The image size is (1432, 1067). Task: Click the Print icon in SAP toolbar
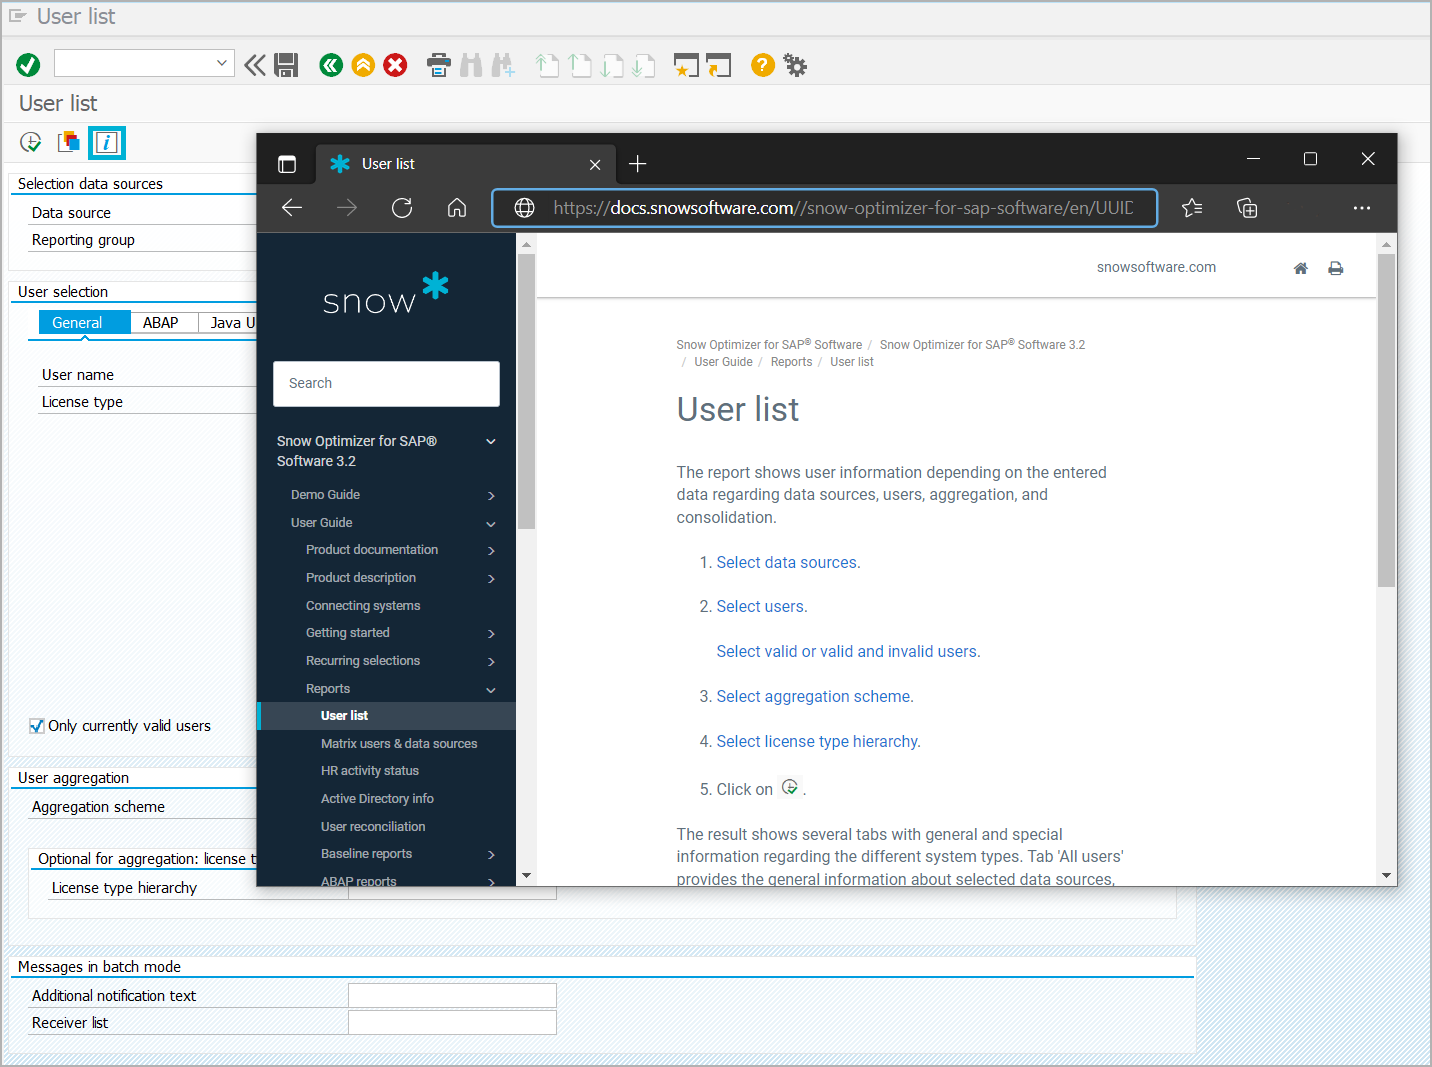(439, 65)
